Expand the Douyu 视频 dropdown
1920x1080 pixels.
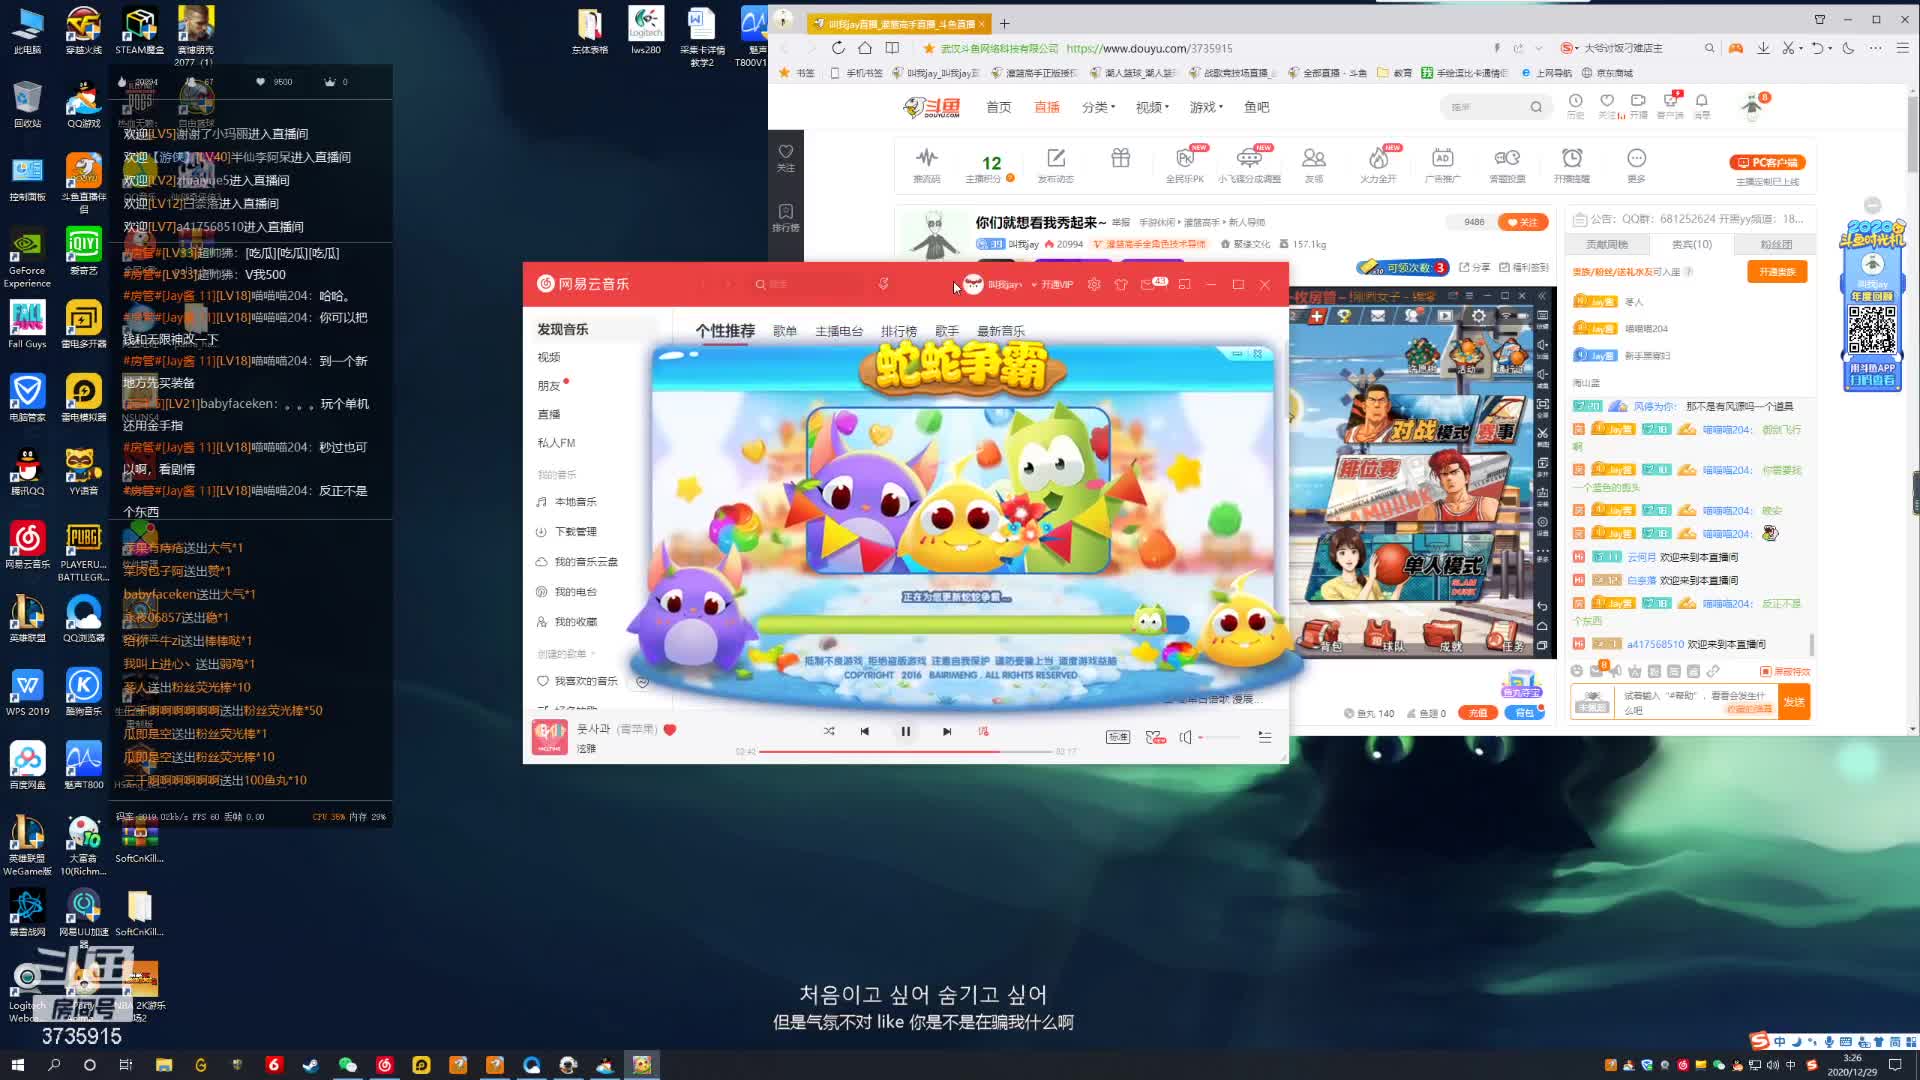coord(1152,107)
